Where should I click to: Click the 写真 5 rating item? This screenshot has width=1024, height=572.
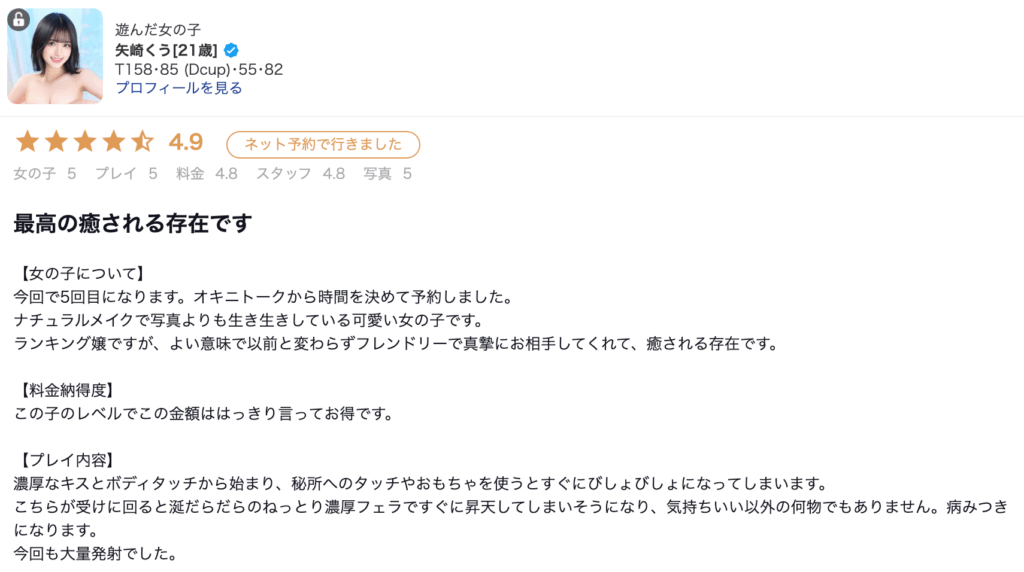pyautogui.click(x=387, y=173)
